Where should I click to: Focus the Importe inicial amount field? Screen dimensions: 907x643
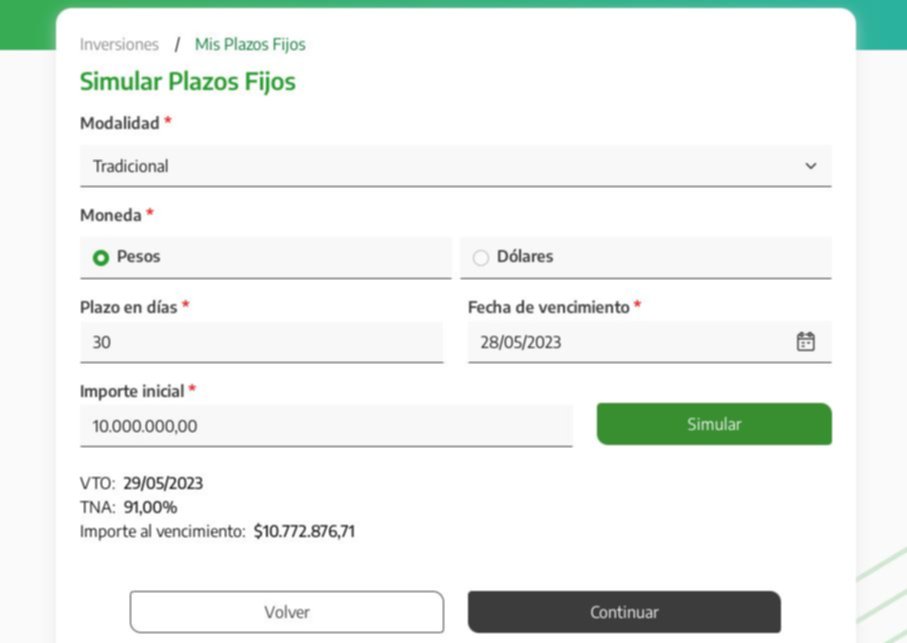pos(326,426)
